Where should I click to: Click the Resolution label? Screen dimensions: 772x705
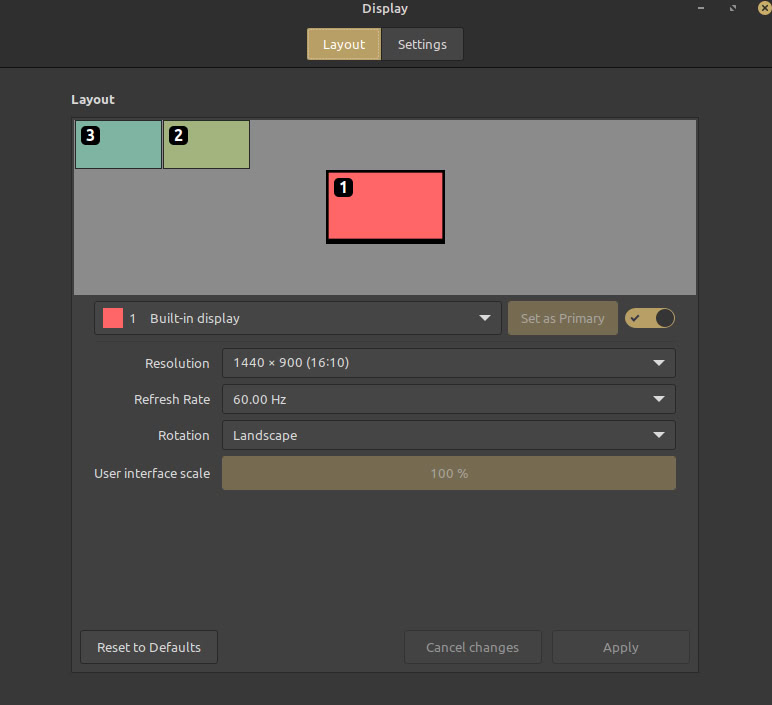point(177,363)
